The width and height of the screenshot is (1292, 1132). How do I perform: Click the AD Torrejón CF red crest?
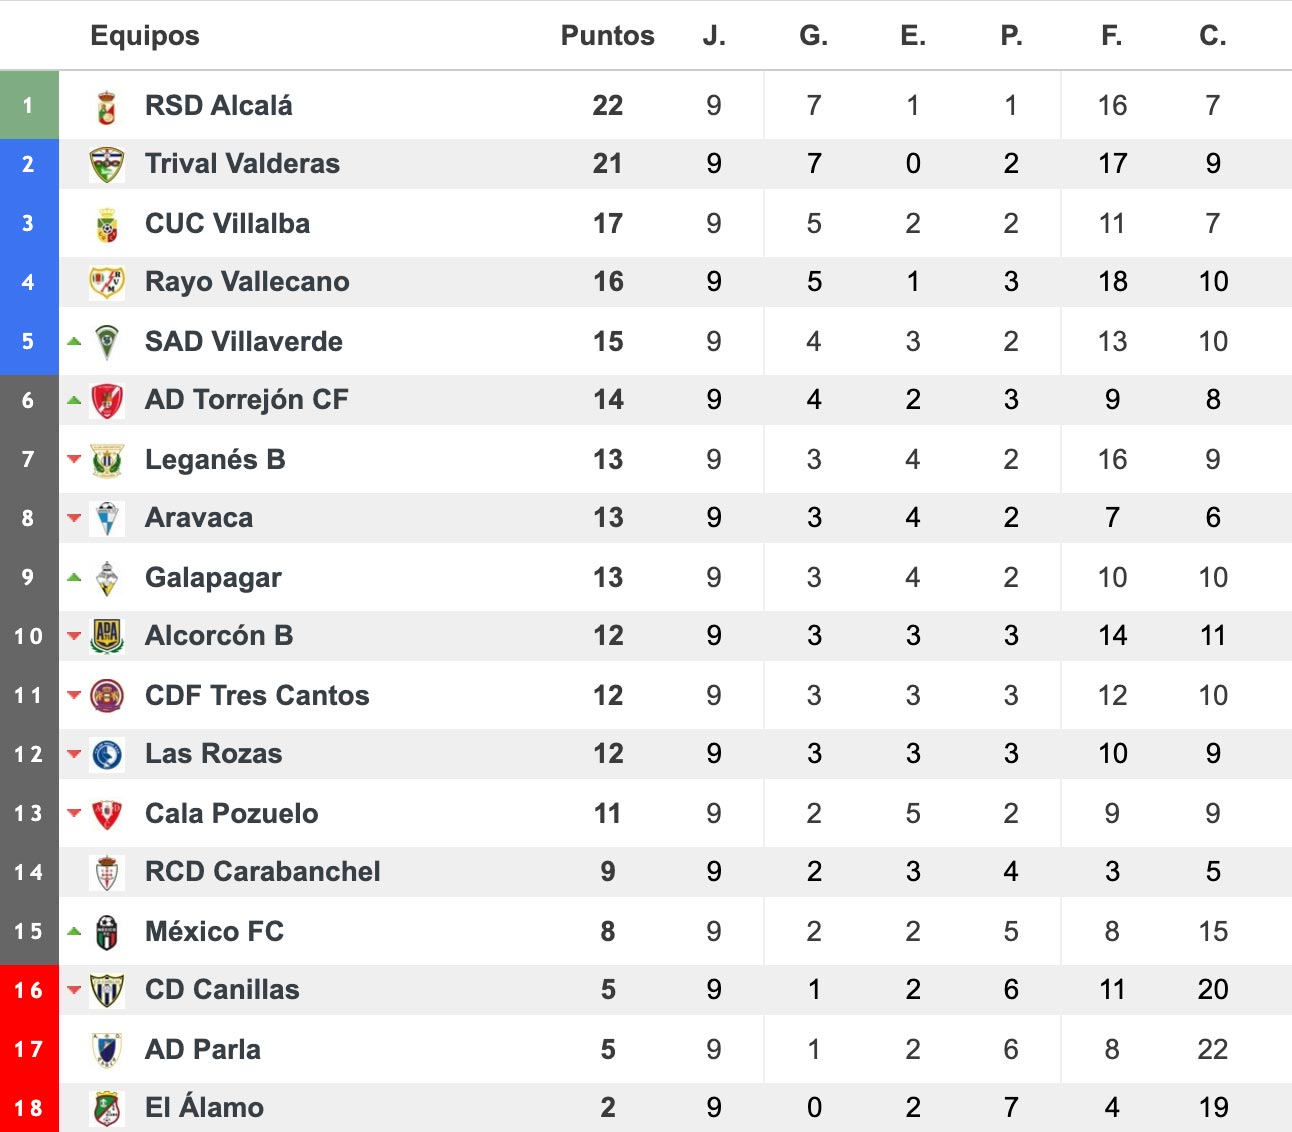click(x=107, y=400)
